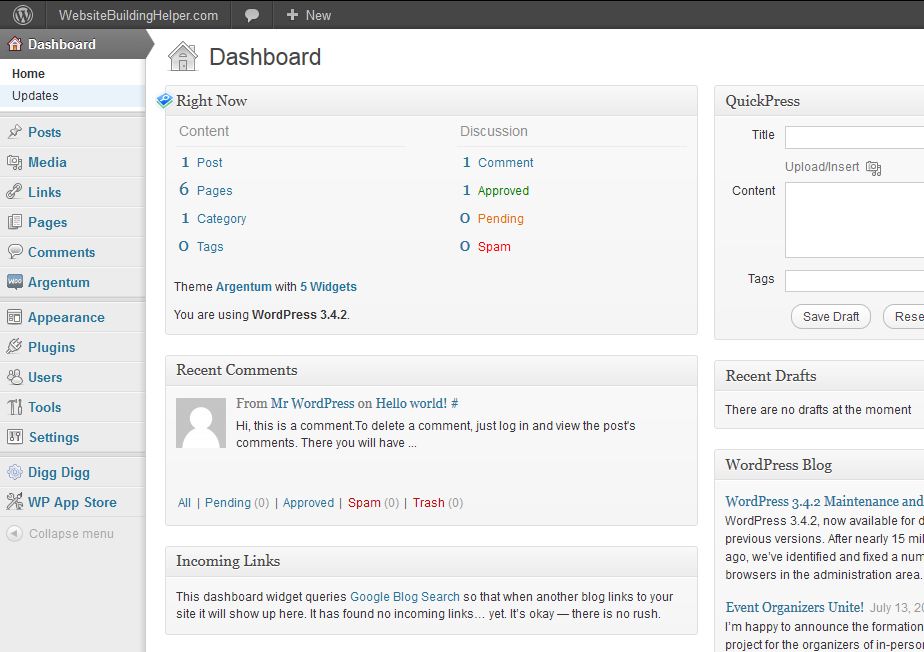
Task: Open the red Spam discussion link
Action: coord(494,246)
